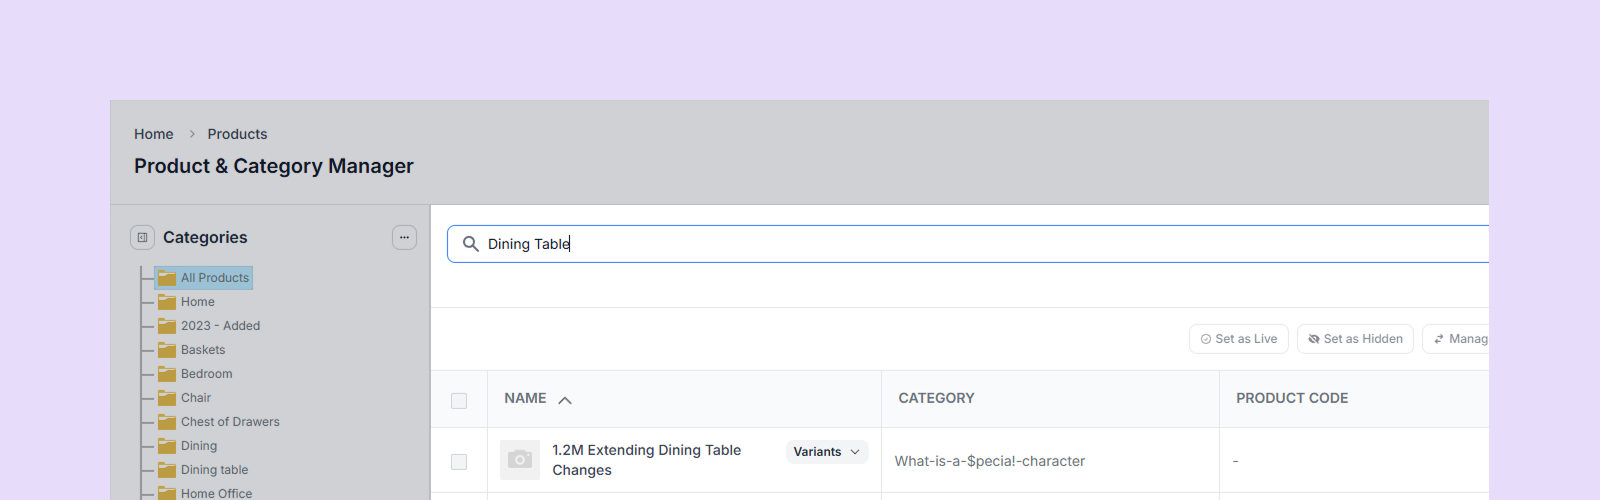Click the Categories panel collapse icon
1600x500 pixels.
(x=142, y=238)
